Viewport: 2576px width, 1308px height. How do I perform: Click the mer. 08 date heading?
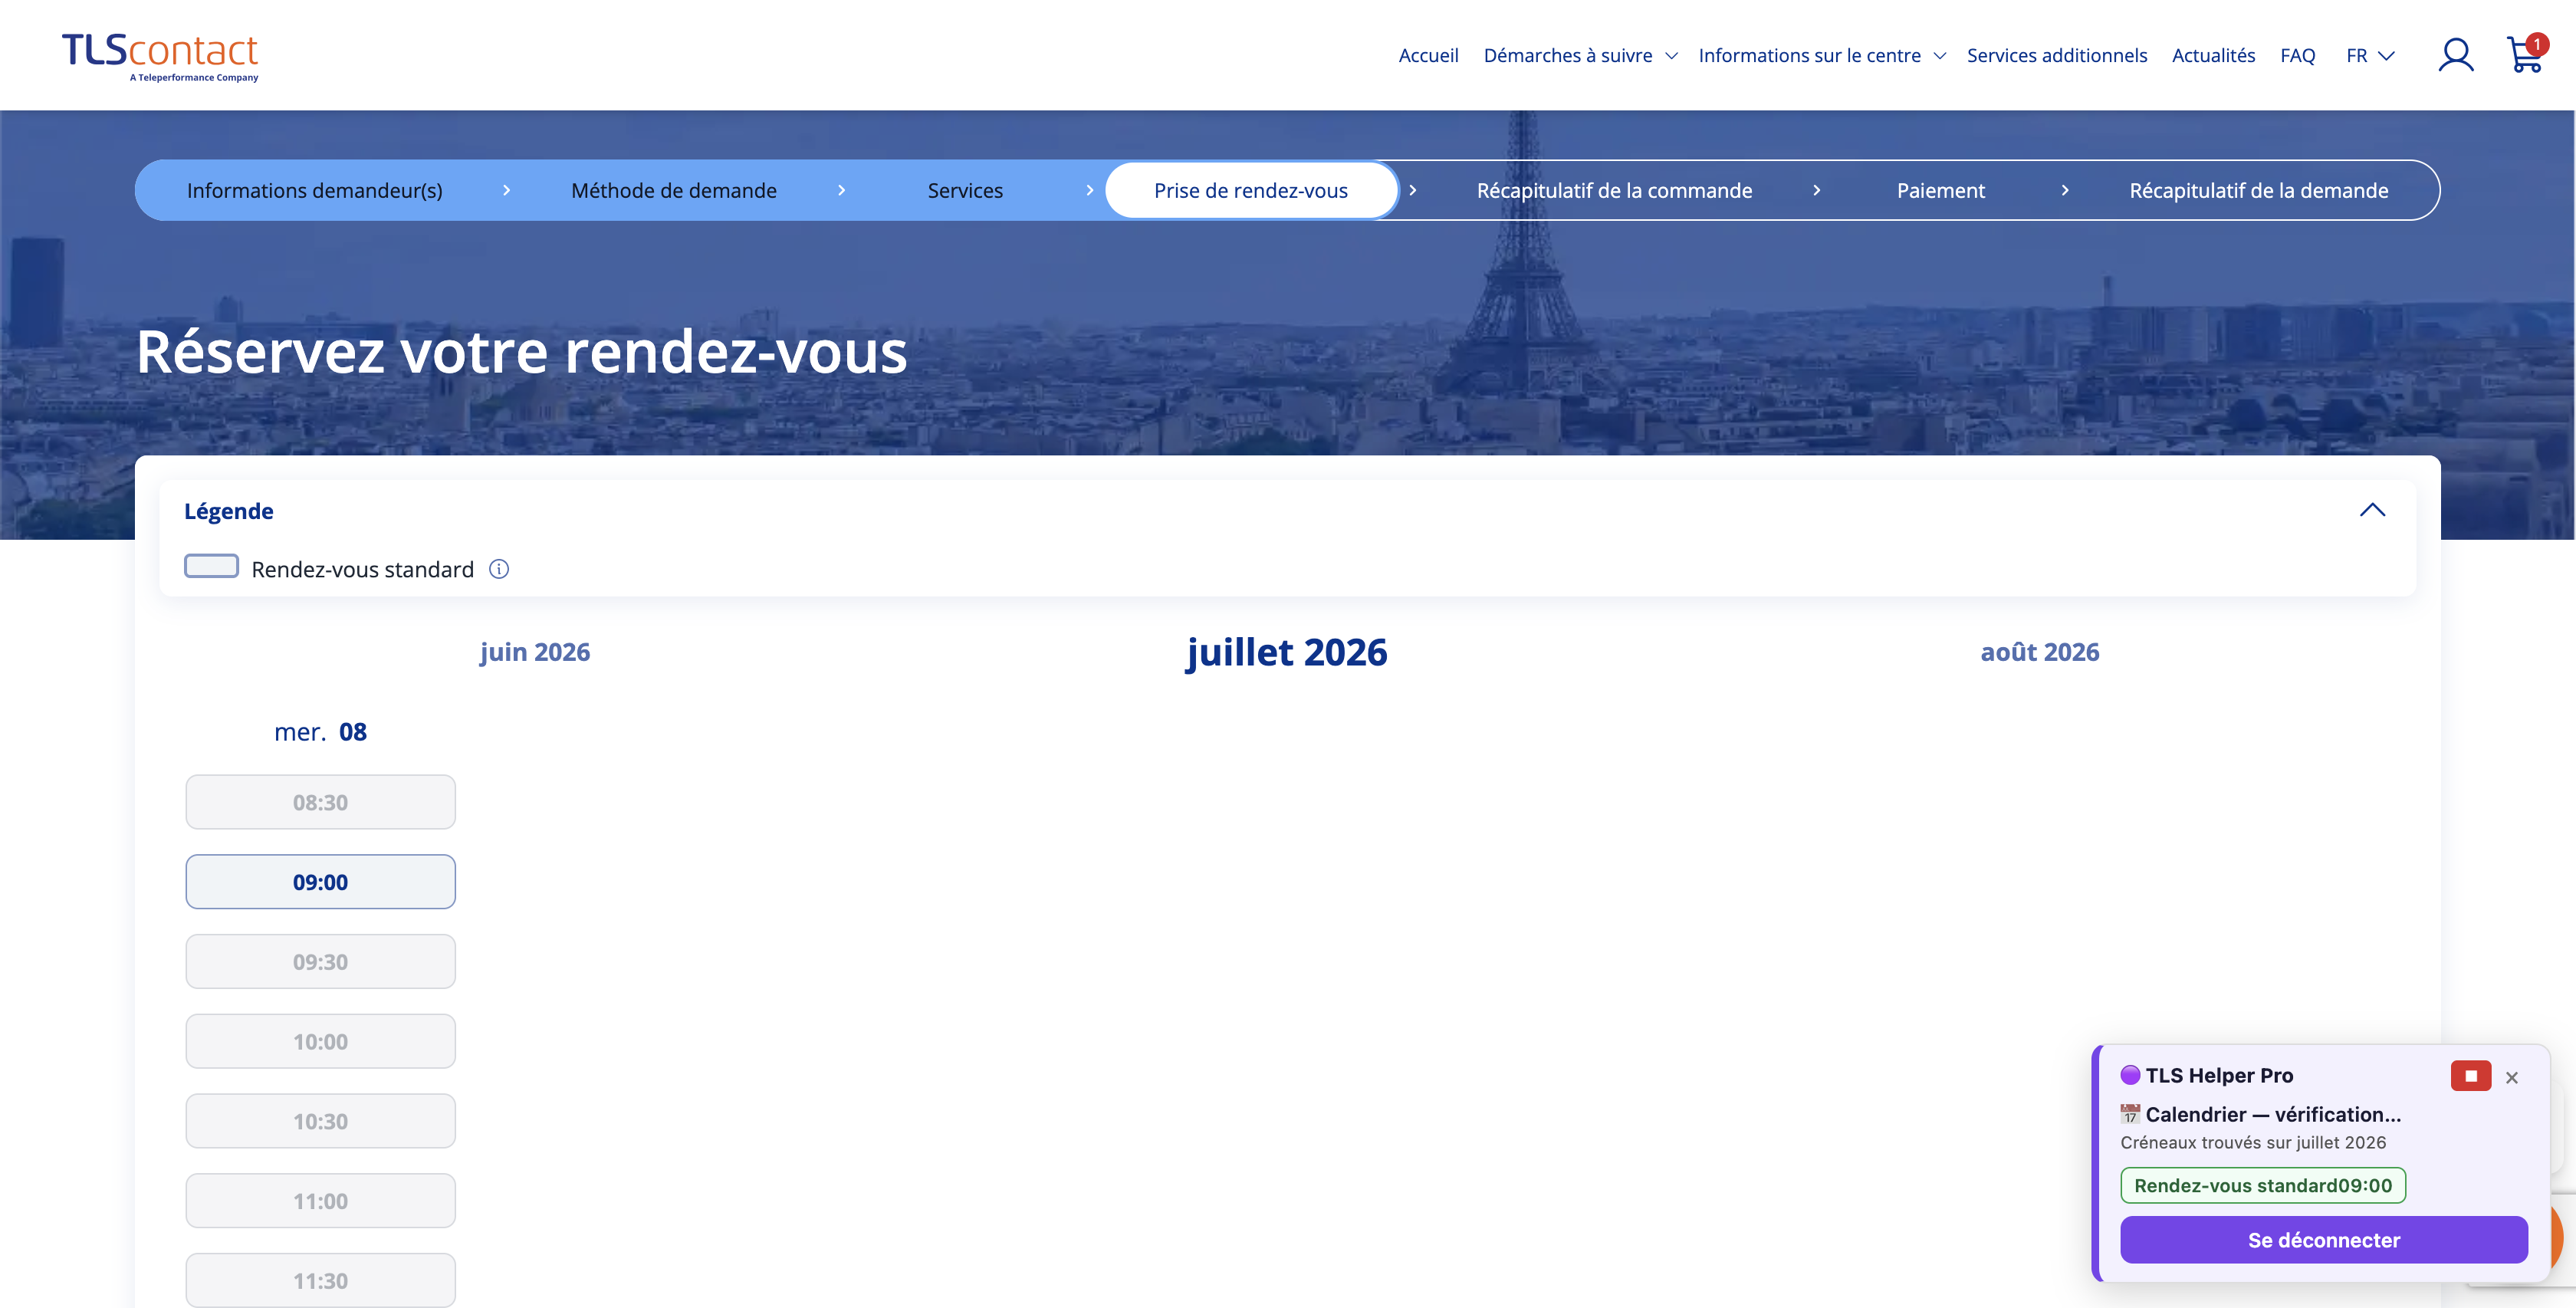(x=320, y=732)
